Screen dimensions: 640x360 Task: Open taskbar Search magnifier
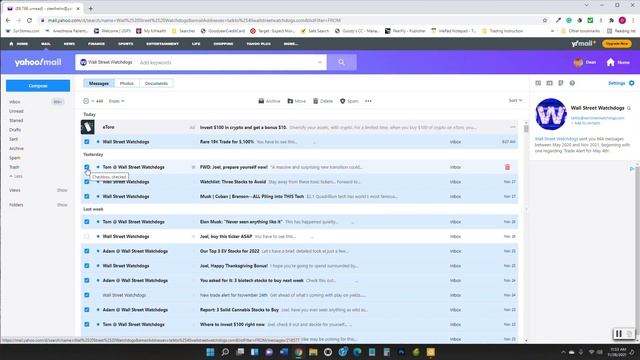tap(225, 352)
